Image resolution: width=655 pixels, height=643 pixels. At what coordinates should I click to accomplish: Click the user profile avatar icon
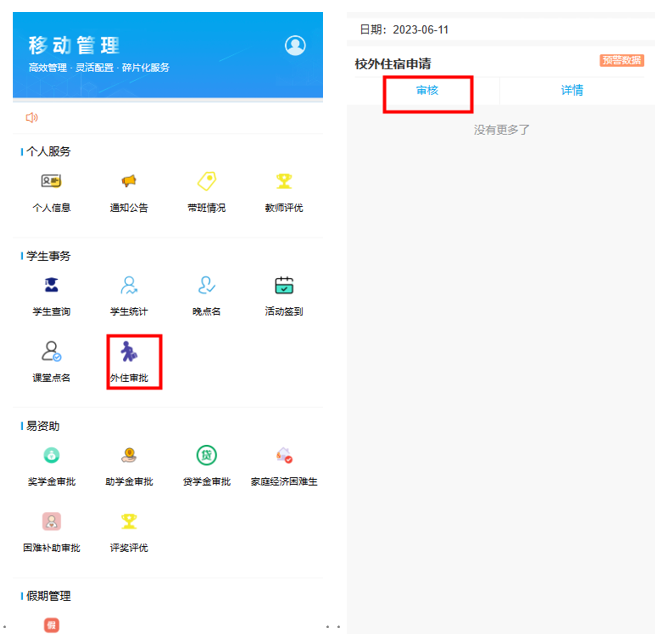click(x=295, y=45)
